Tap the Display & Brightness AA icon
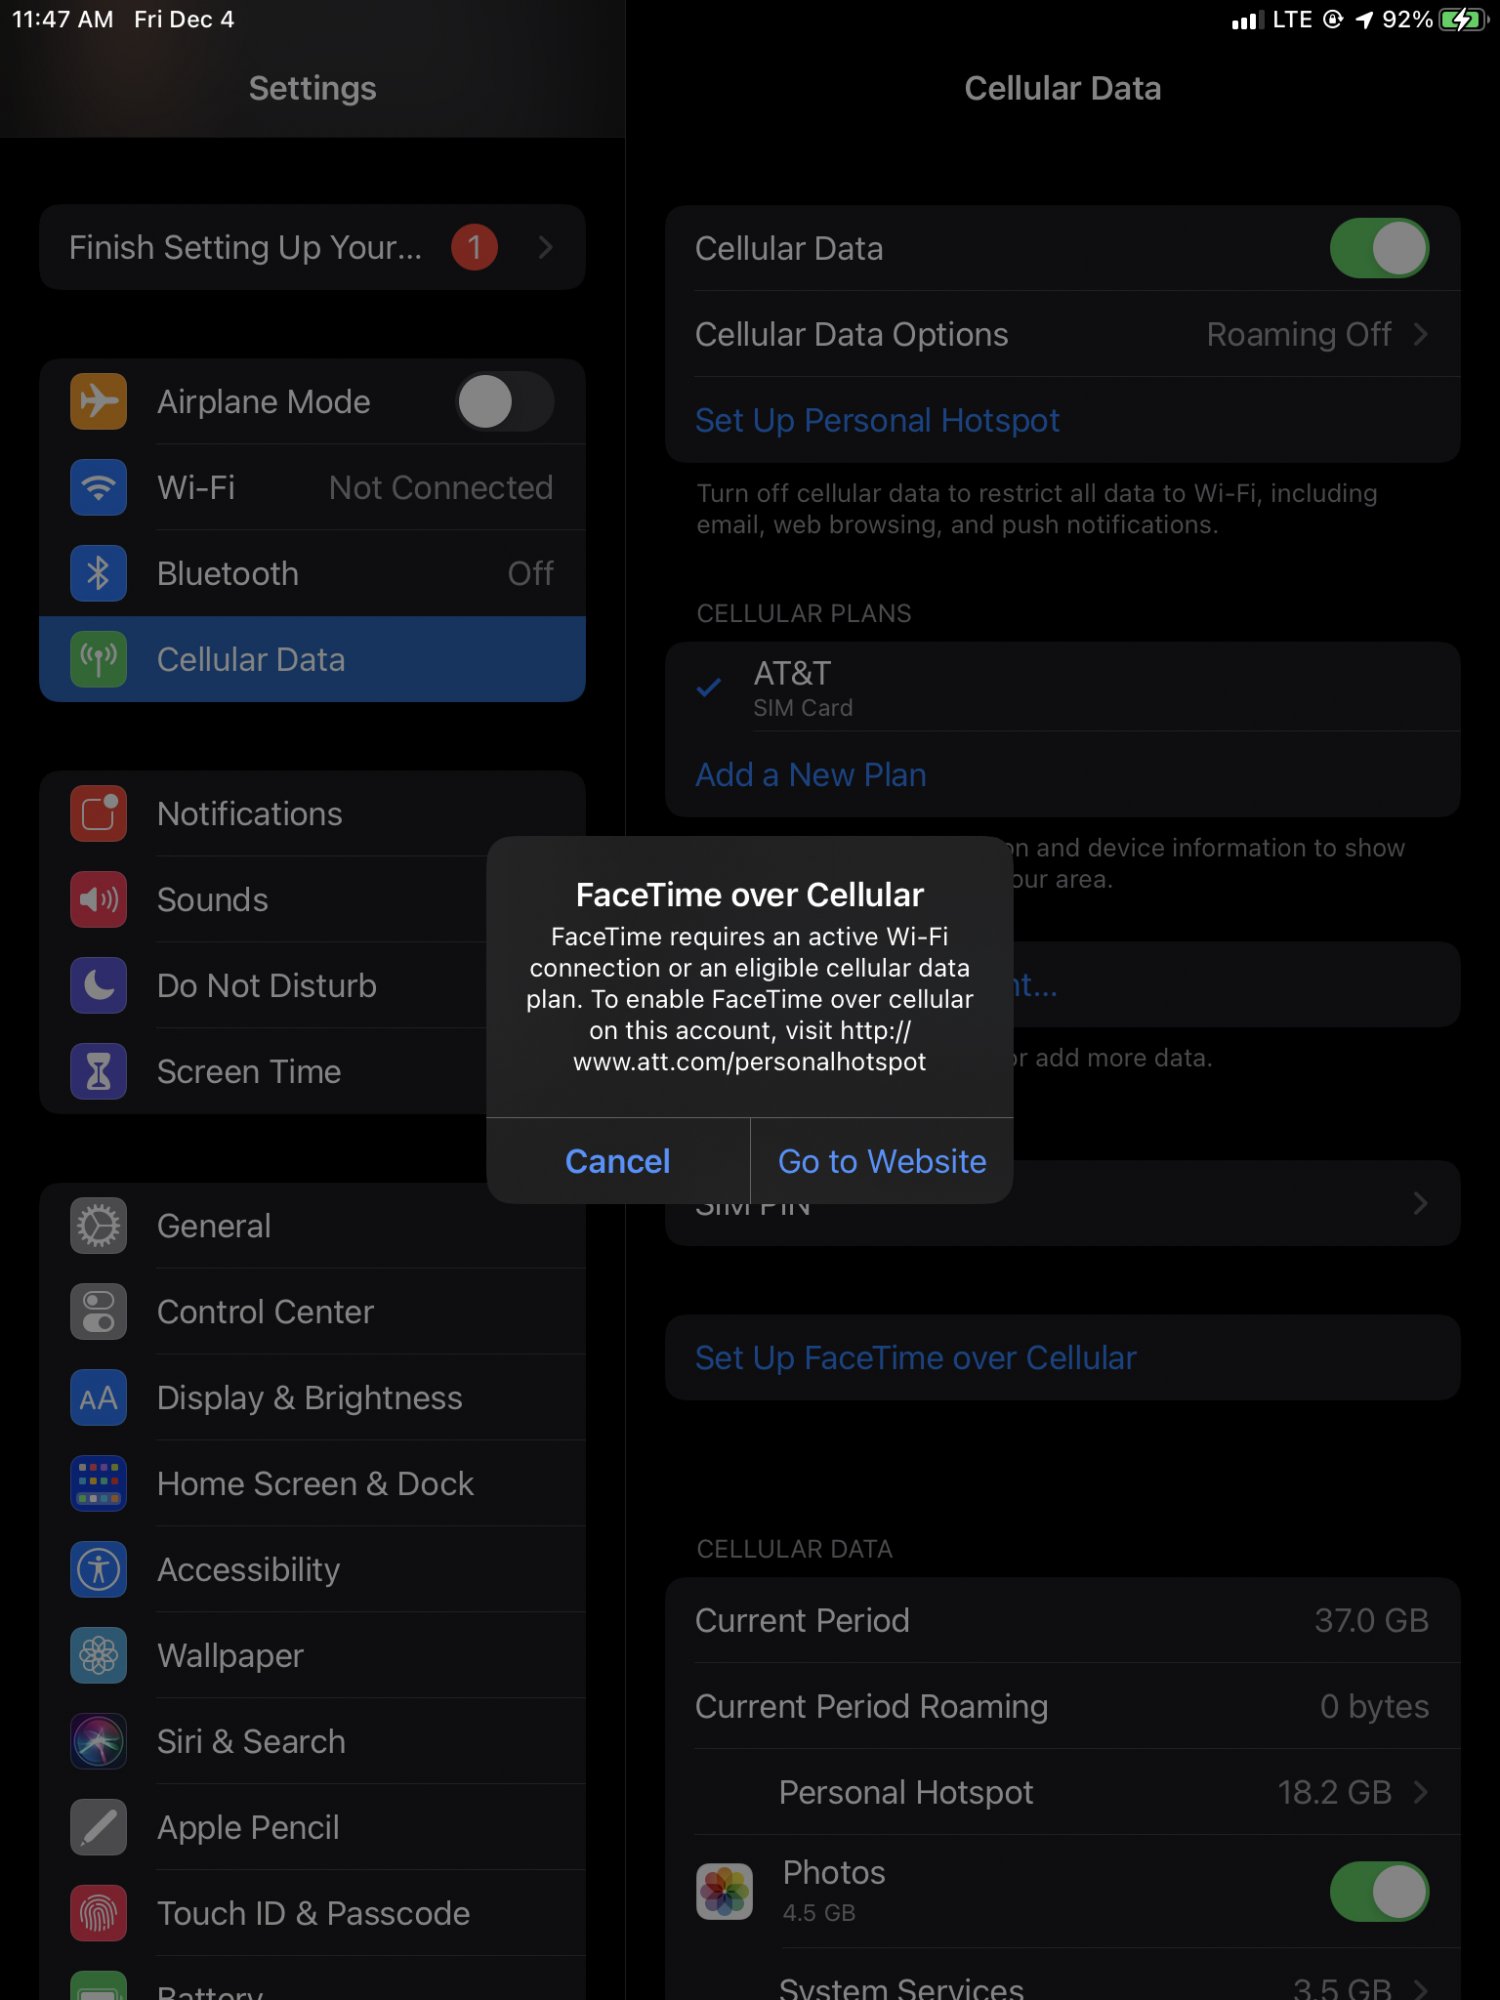 click(x=98, y=1397)
